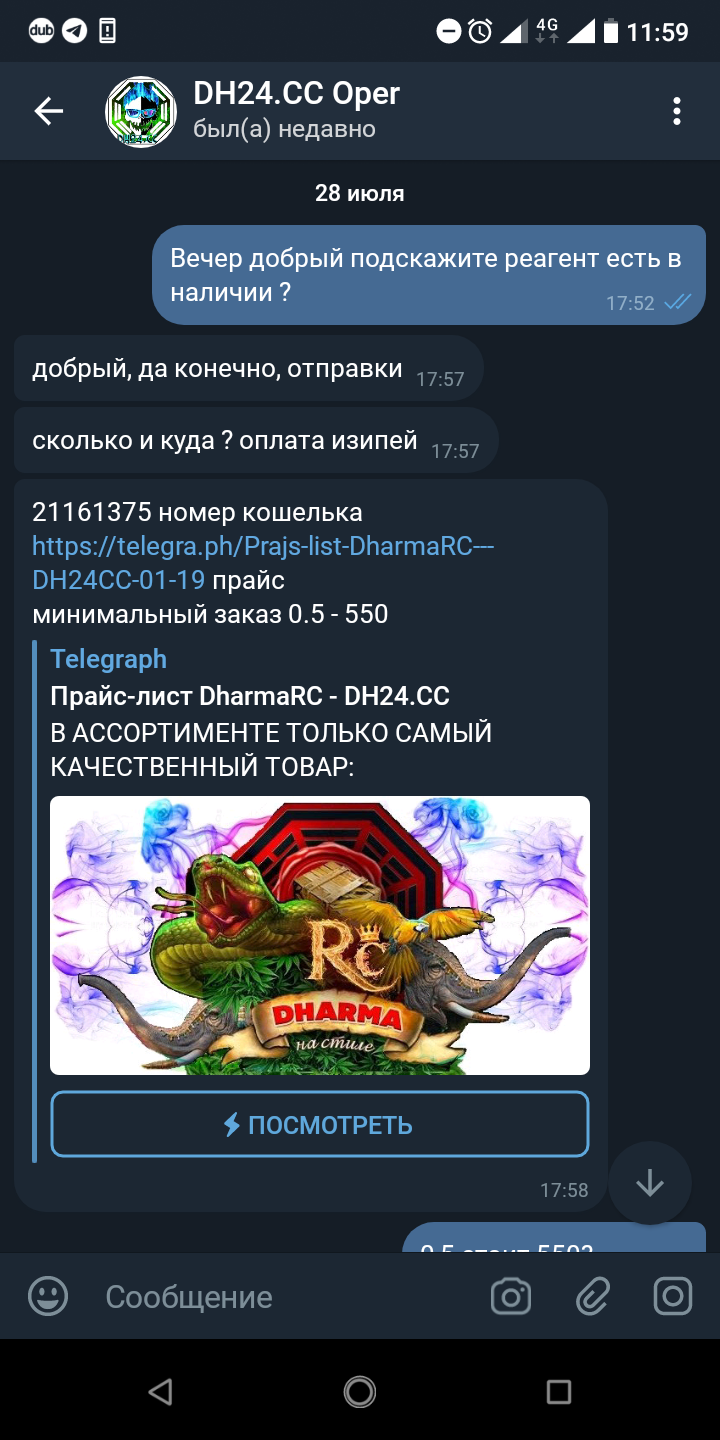Tap the Telegraph preview source title
Viewport: 720px width, 1440px height.
tap(109, 659)
